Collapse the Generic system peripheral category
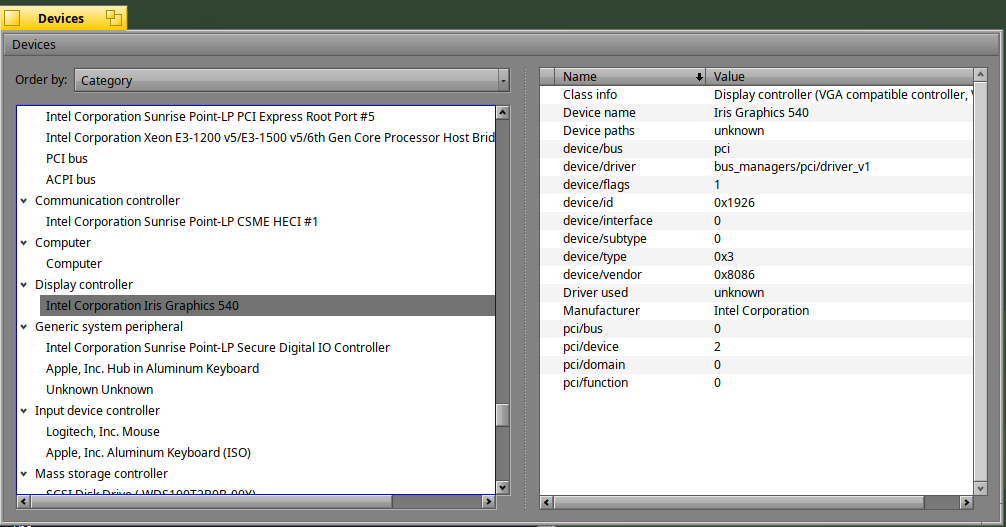 pos(24,327)
